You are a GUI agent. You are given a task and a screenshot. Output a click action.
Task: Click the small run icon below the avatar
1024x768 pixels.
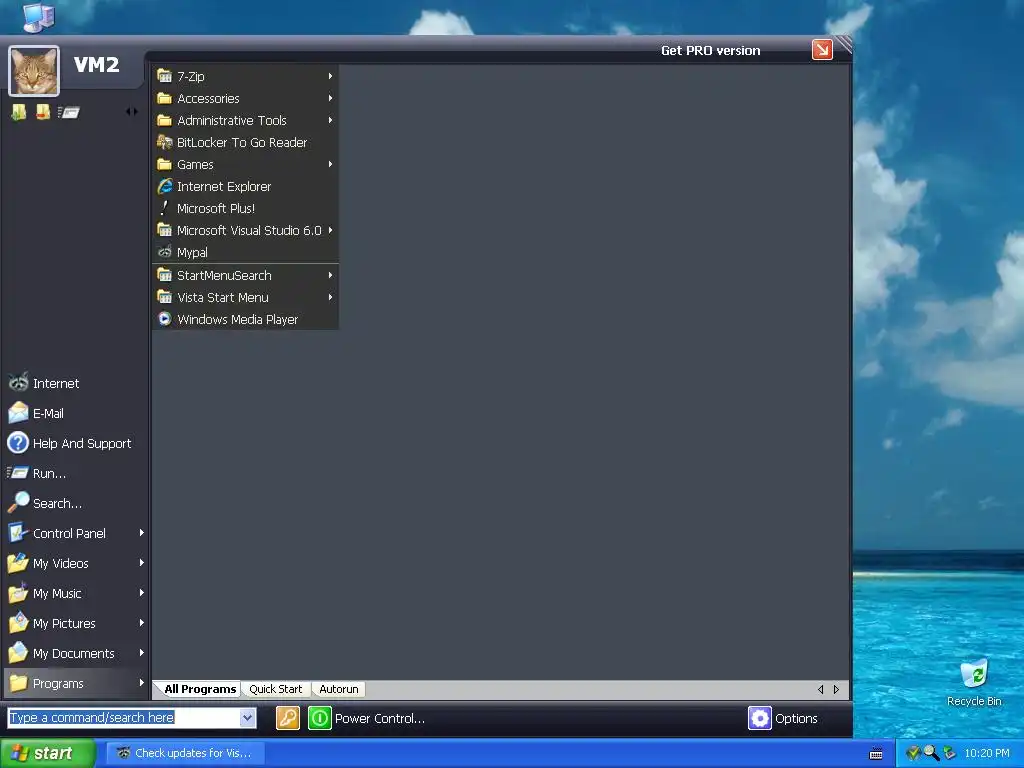(x=69, y=112)
